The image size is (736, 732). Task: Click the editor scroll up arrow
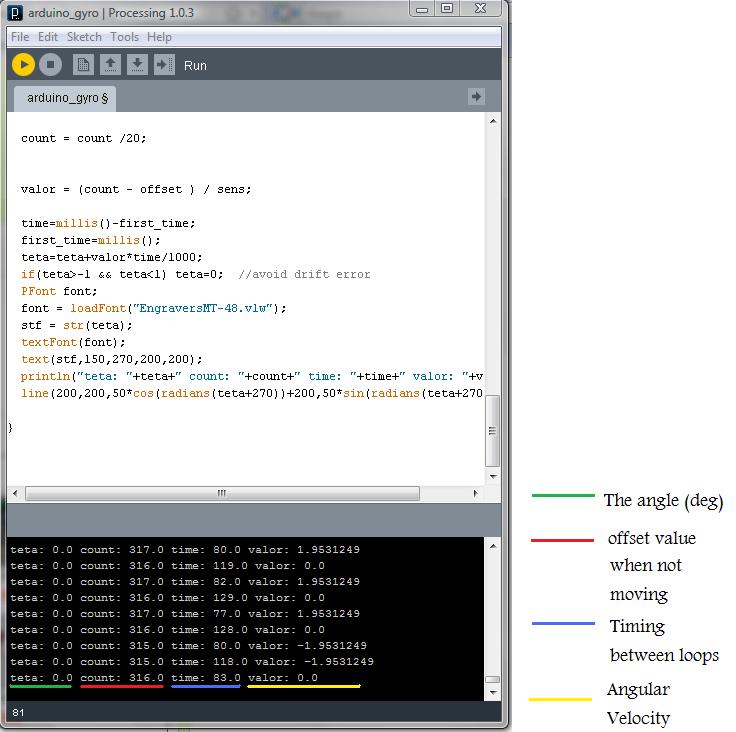493,121
